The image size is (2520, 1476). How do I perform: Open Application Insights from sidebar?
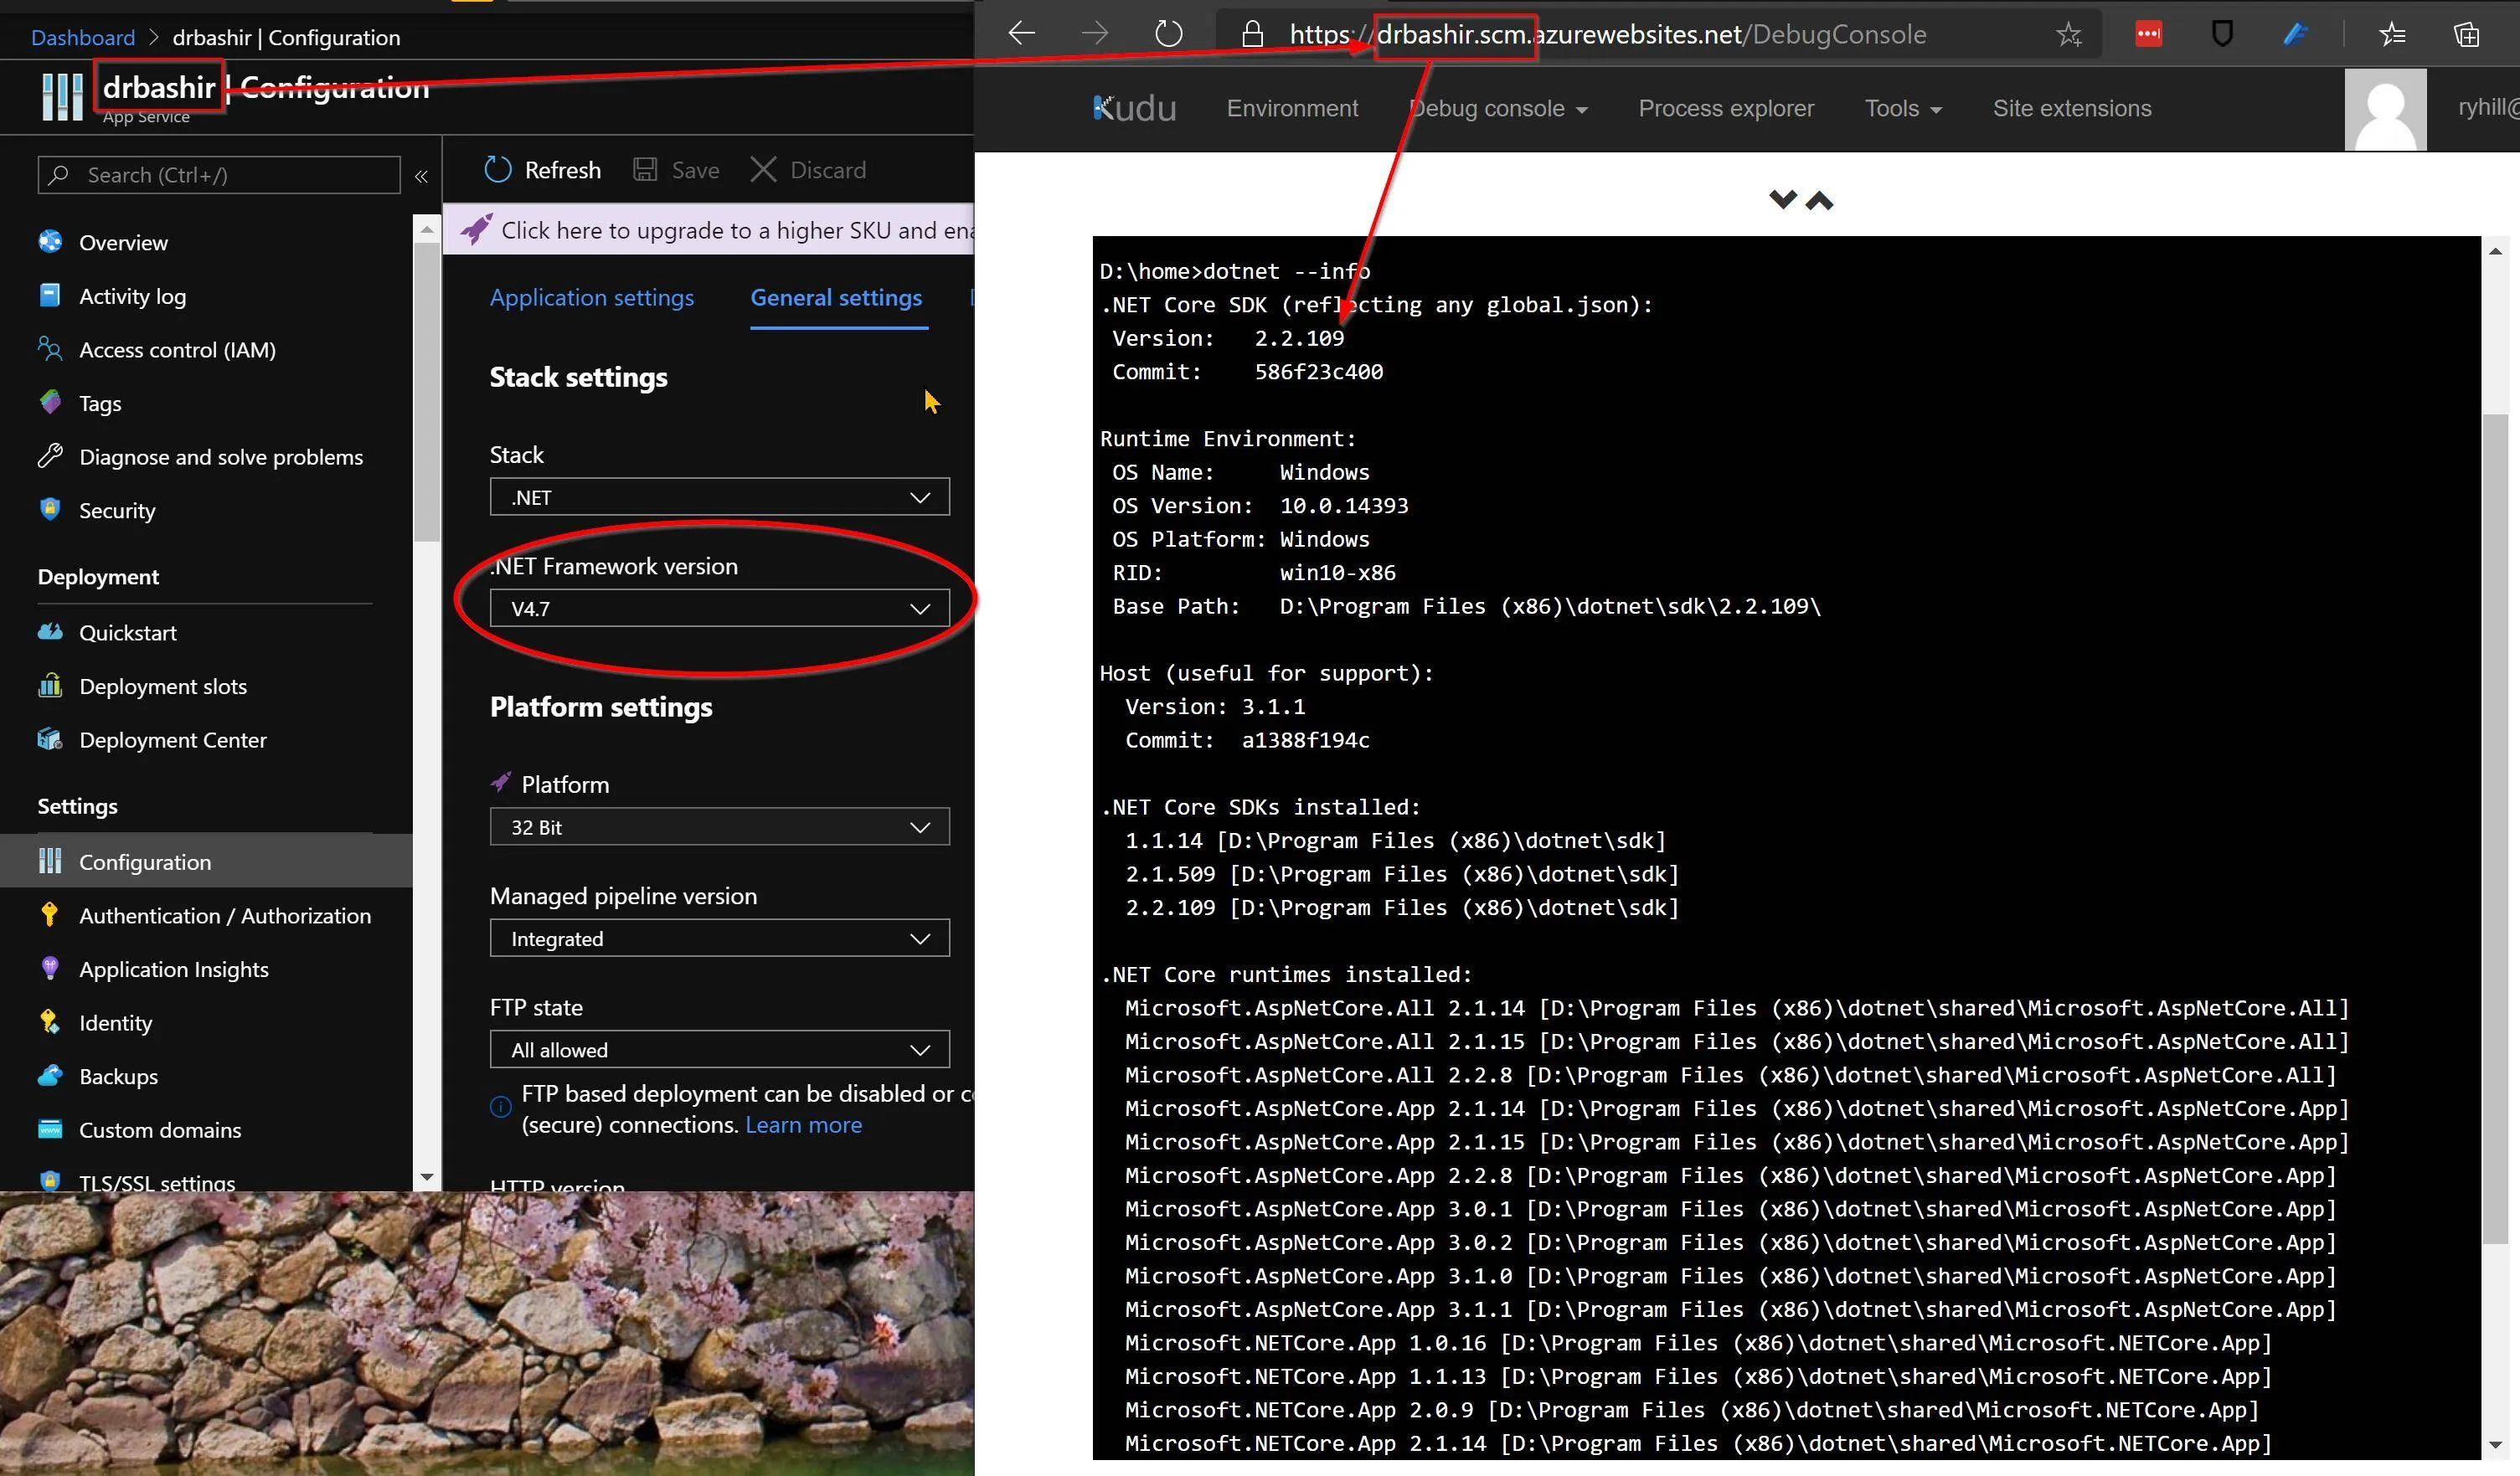point(173,969)
